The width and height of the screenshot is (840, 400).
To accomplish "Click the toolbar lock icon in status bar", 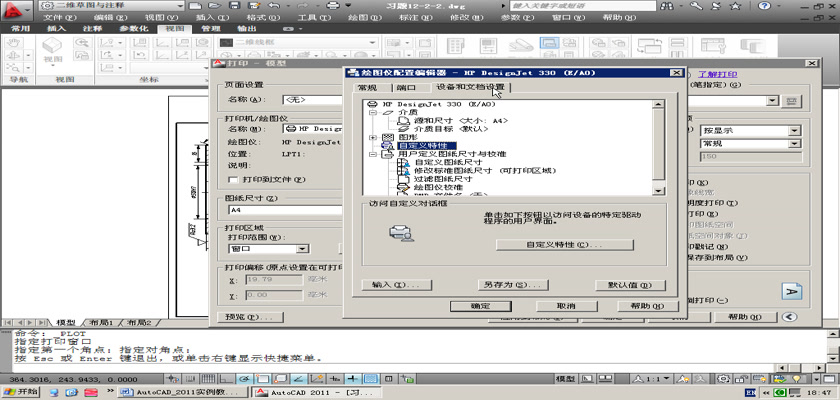I will pyautogui.click(x=741, y=379).
